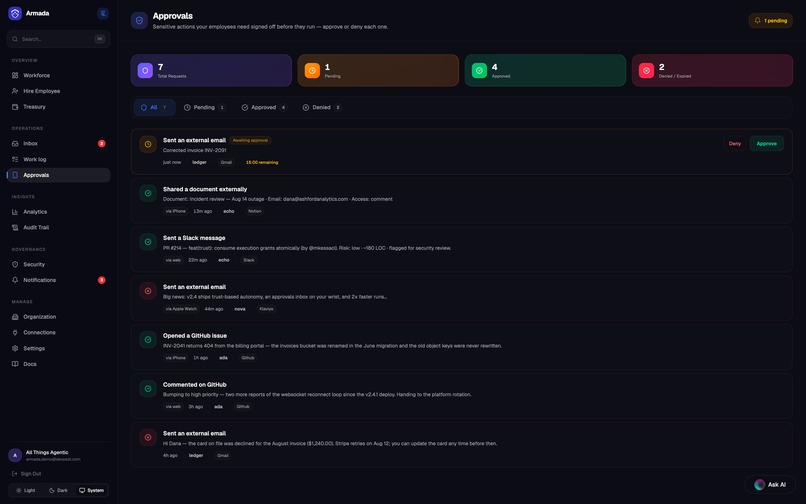Select Approvals in the sidebar
This screenshot has height=504, width=806.
[58, 175]
